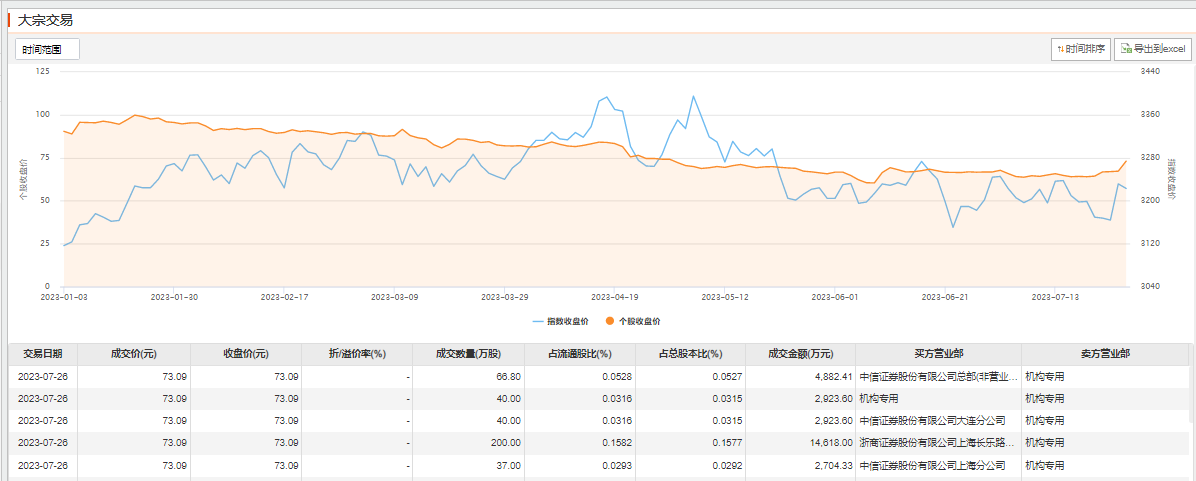Select the 4,882.41 trade amount cell
Screen dimensions: 1196x481
(801, 377)
